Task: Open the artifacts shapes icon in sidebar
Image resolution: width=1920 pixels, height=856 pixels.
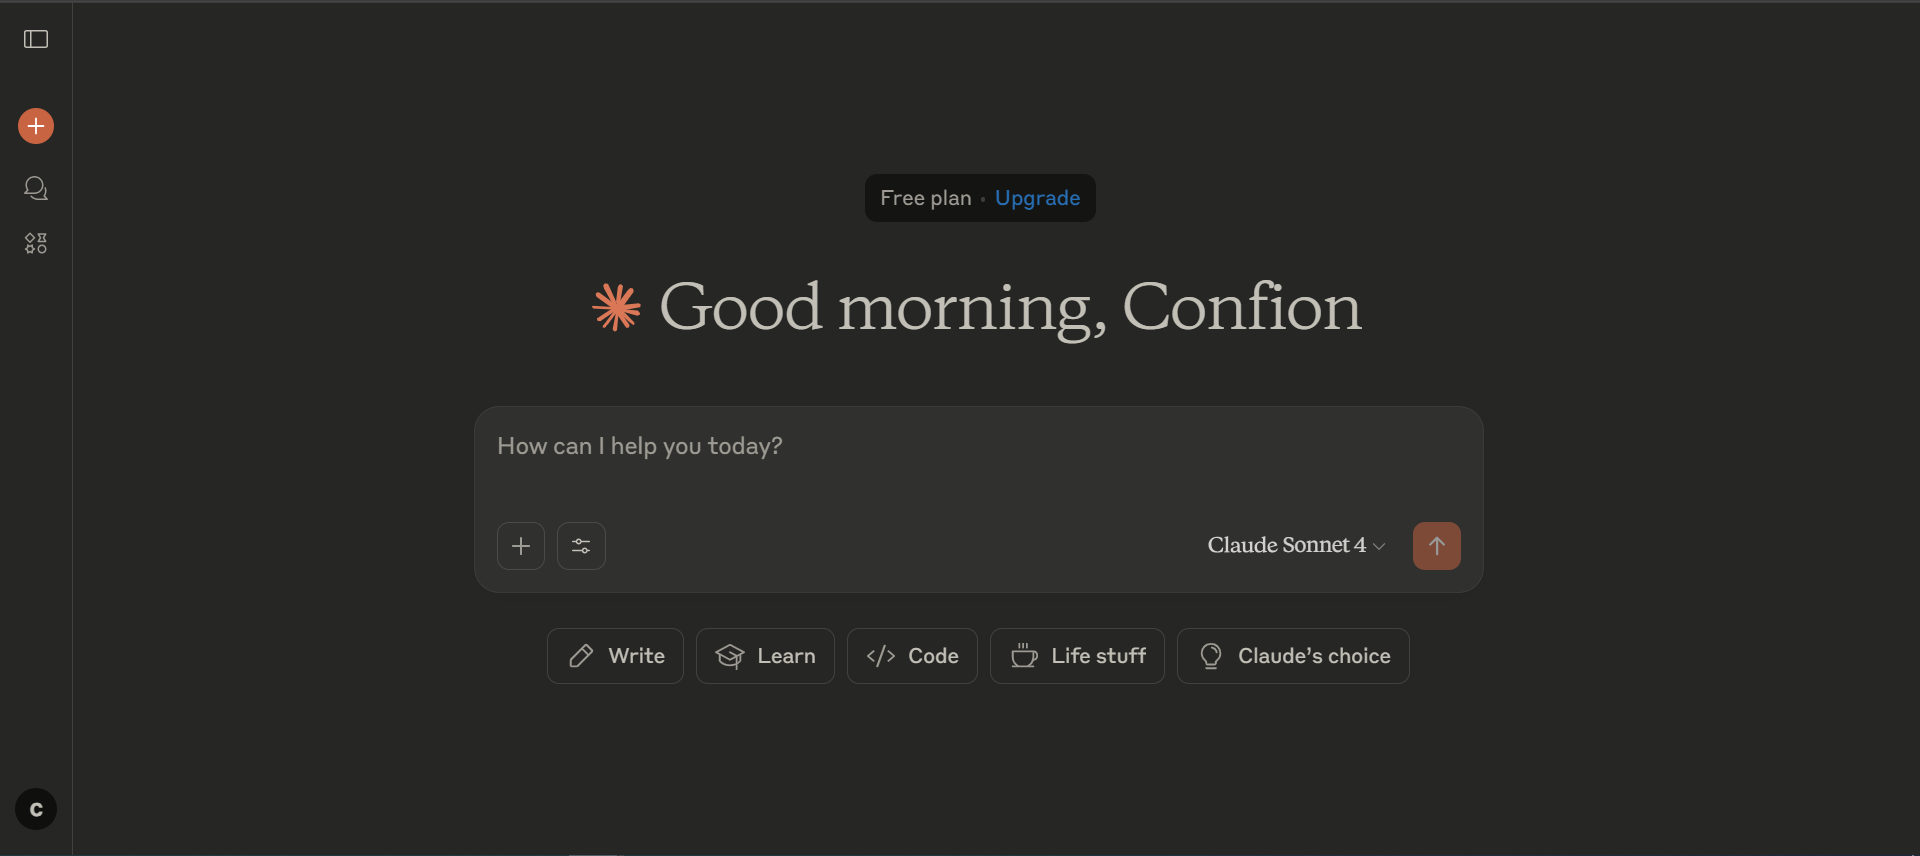Action: tap(36, 243)
